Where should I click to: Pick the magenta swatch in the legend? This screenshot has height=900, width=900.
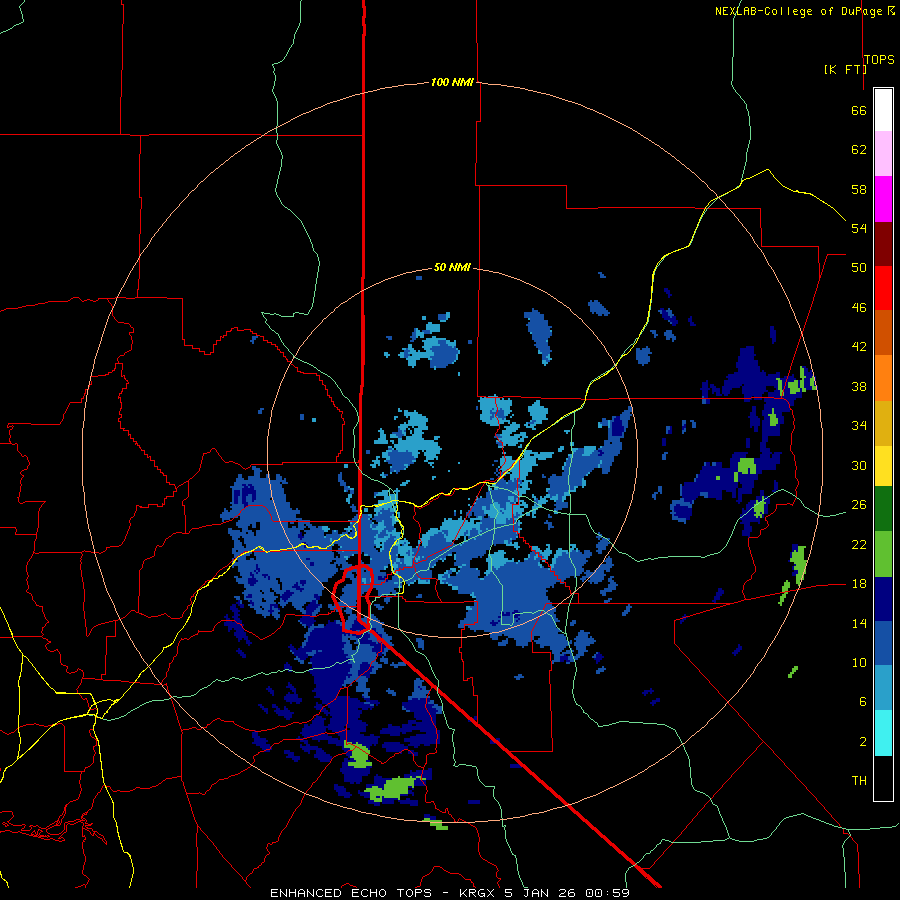883,199
